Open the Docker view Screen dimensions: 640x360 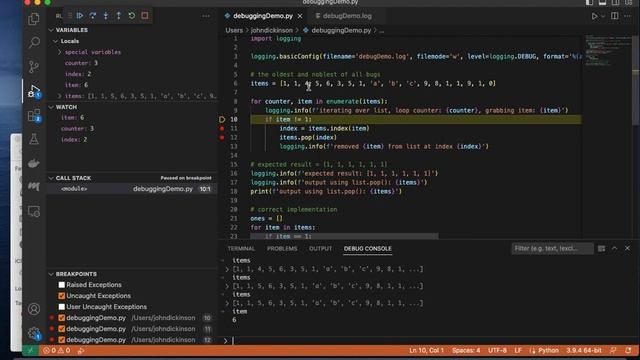tap(34, 163)
